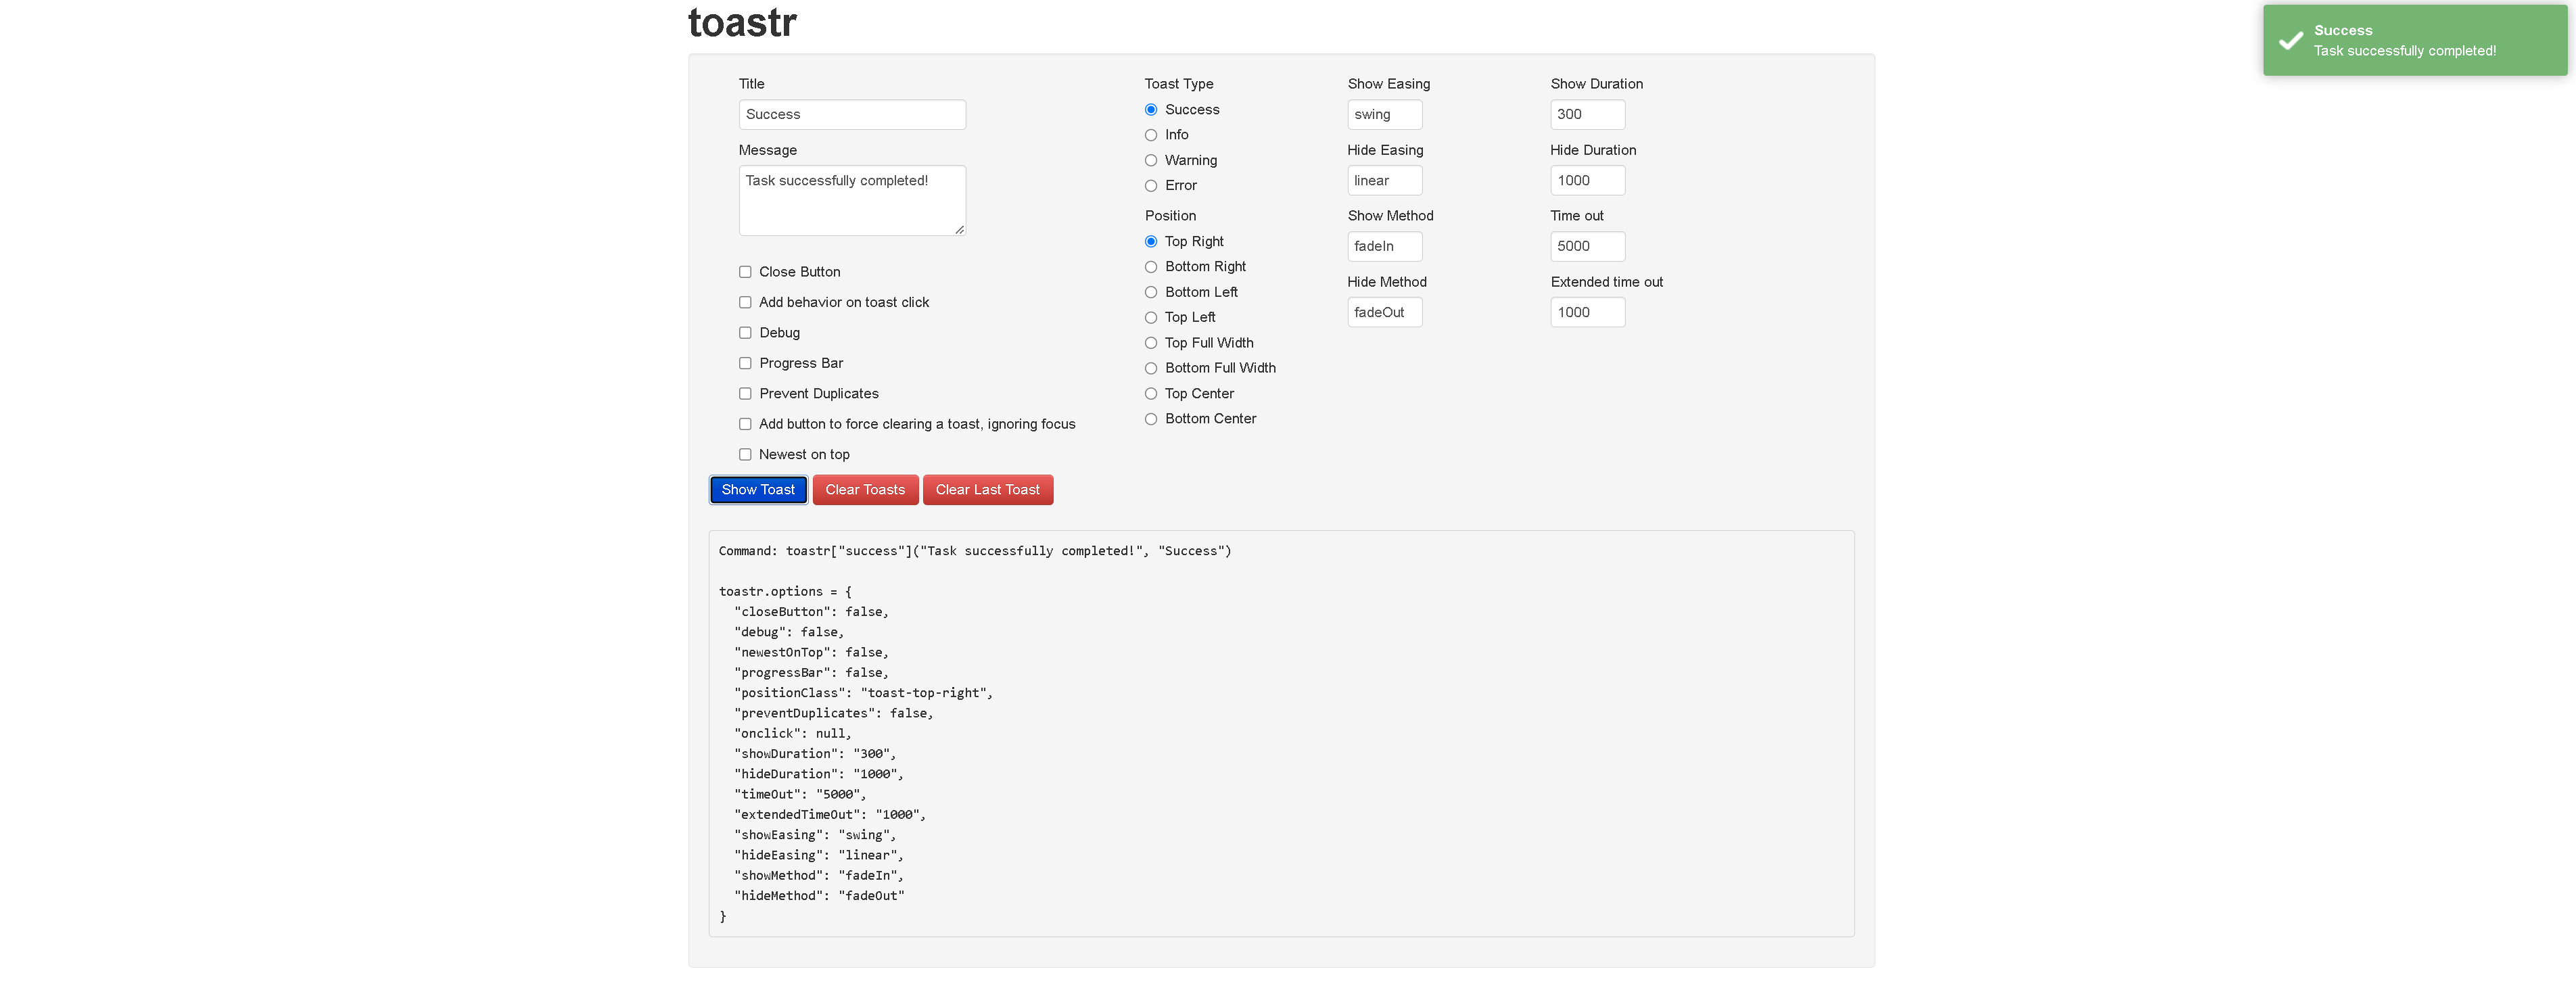
Task: Click the Position group label
Action: pyautogui.click(x=1170, y=216)
